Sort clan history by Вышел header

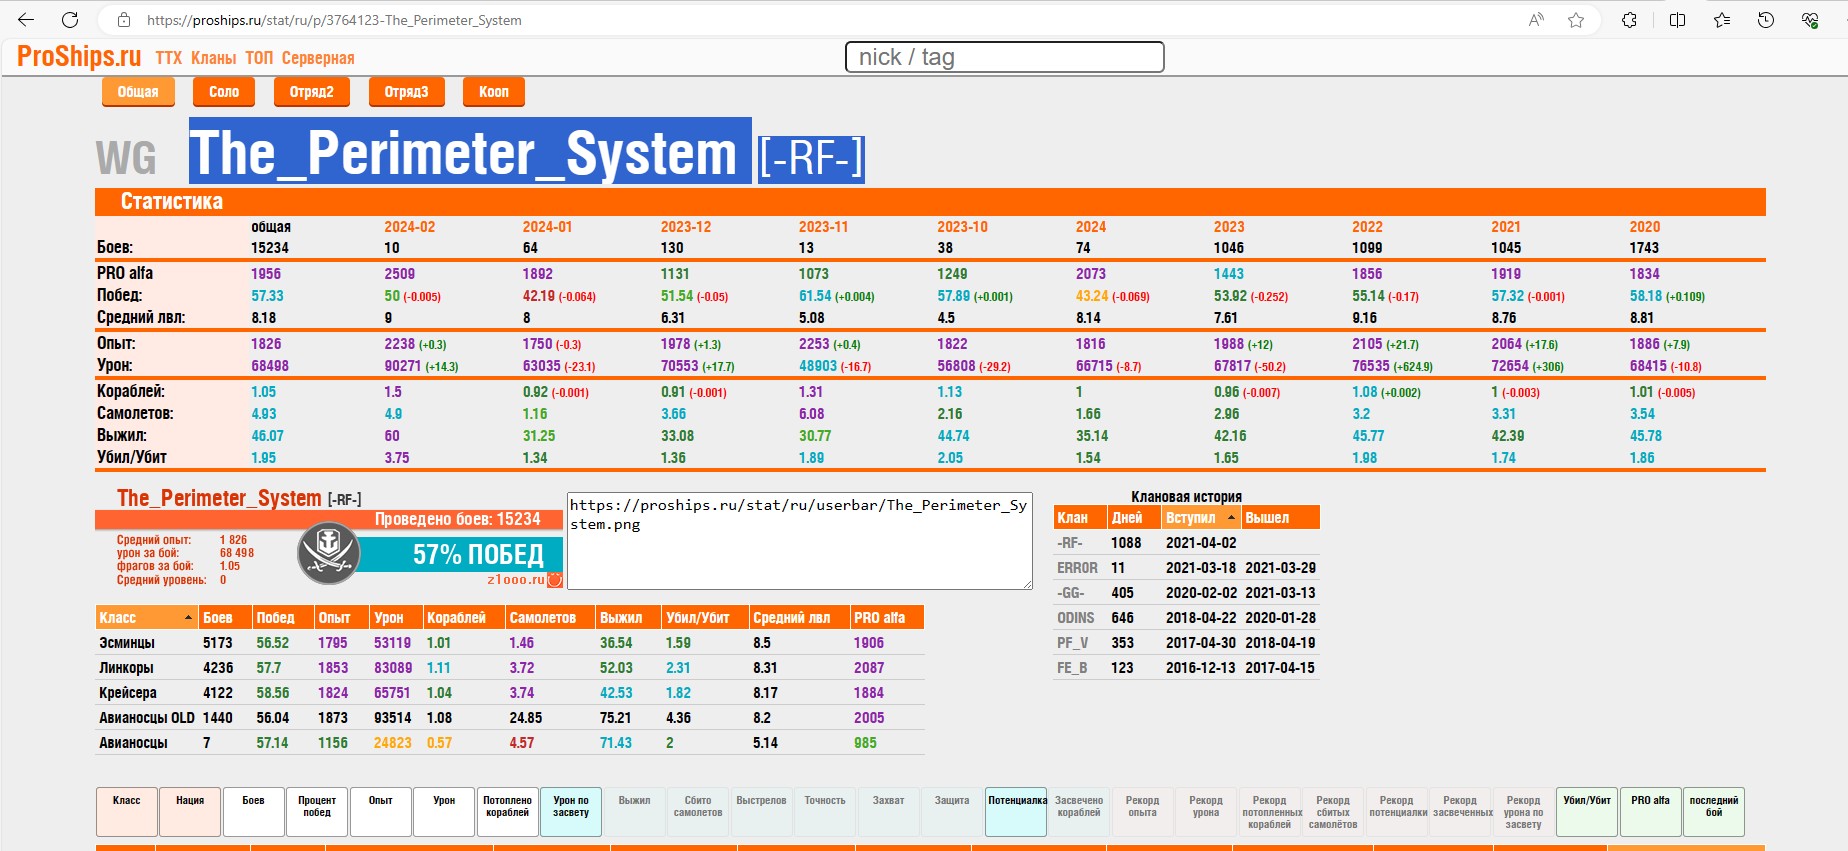(1281, 518)
